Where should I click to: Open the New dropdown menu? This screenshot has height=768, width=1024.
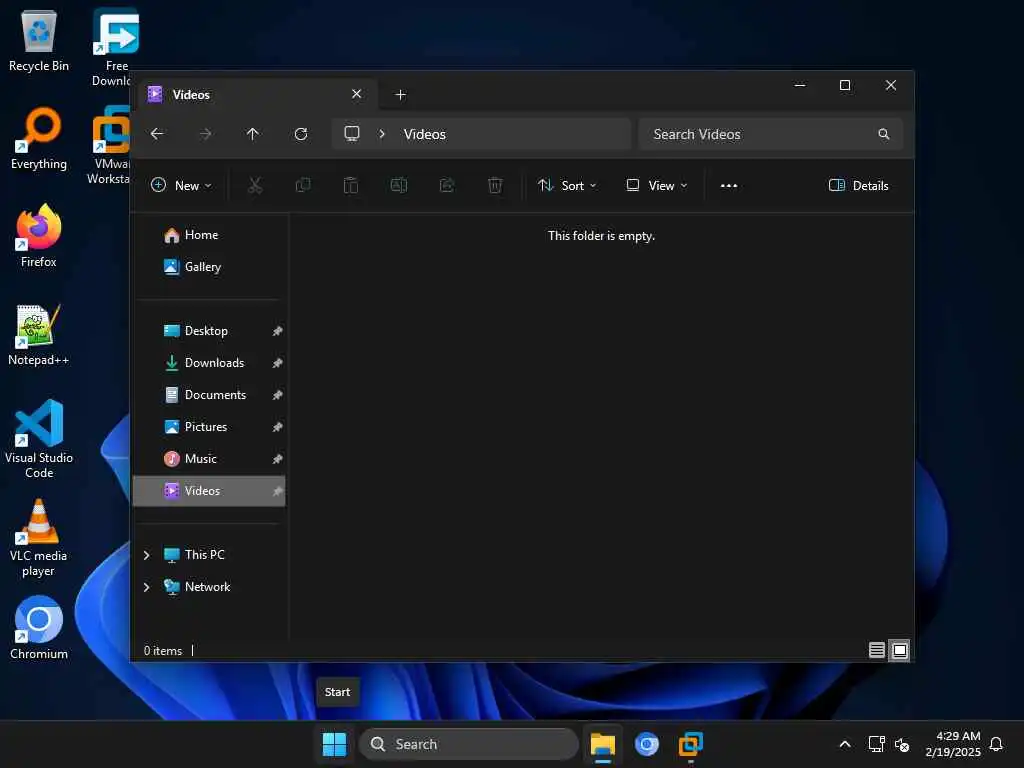click(181, 185)
